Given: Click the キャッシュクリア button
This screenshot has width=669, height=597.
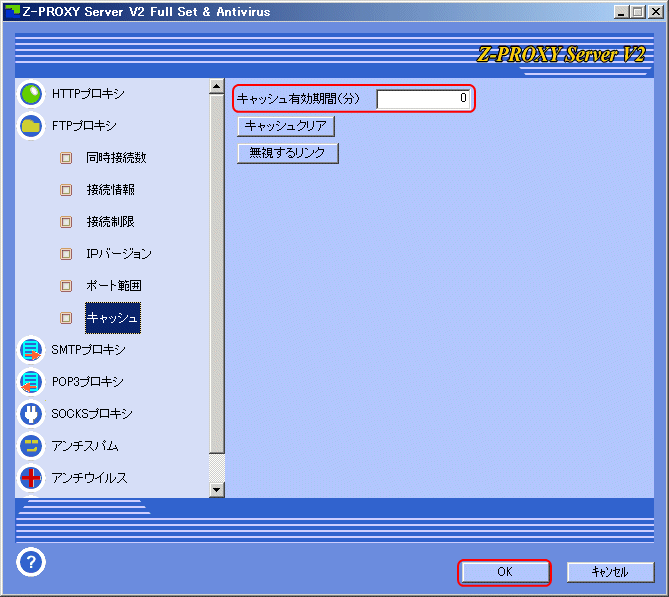Looking at the screenshot, I should [x=286, y=126].
